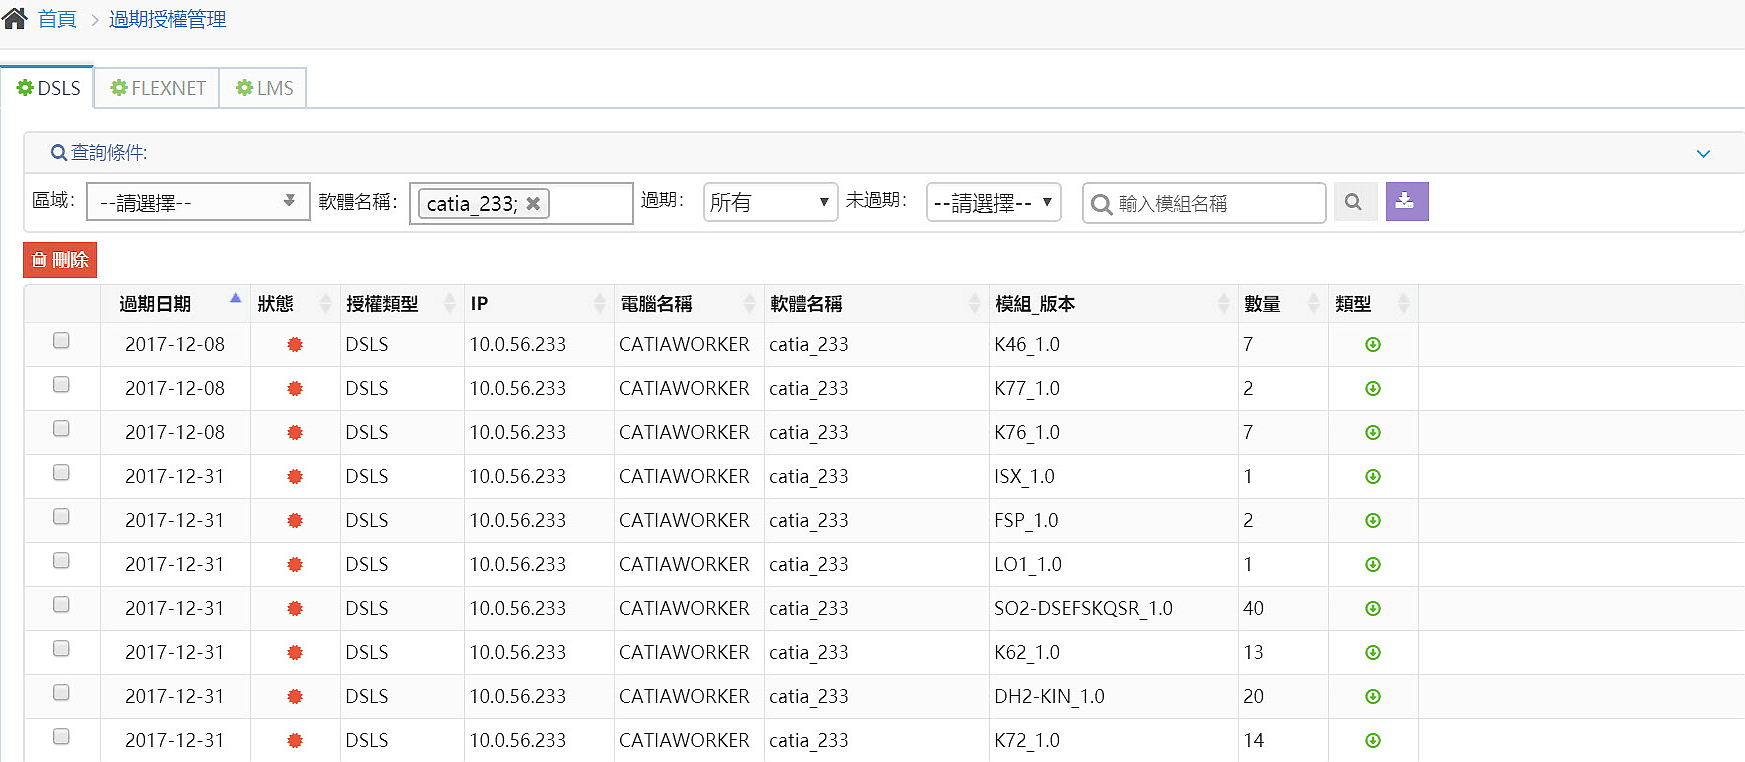Sort by 狀態 column header

point(295,303)
